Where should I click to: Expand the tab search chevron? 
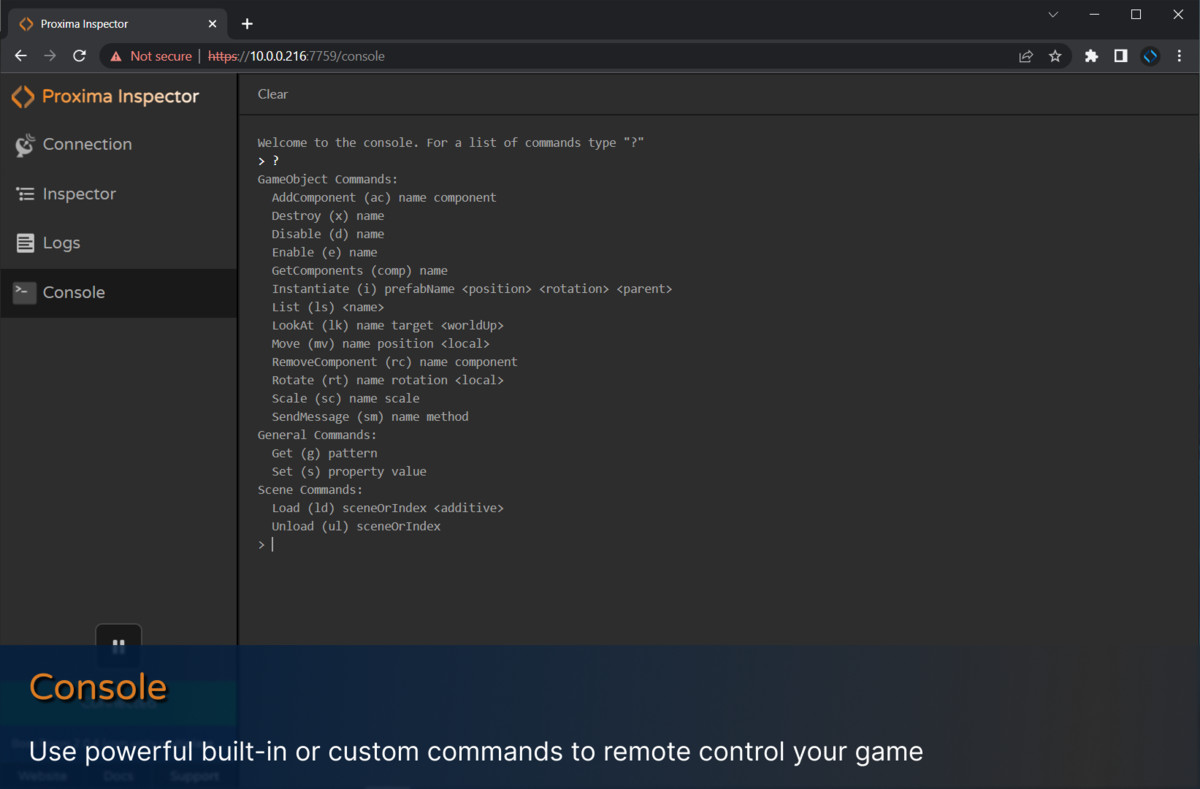click(x=1053, y=15)
